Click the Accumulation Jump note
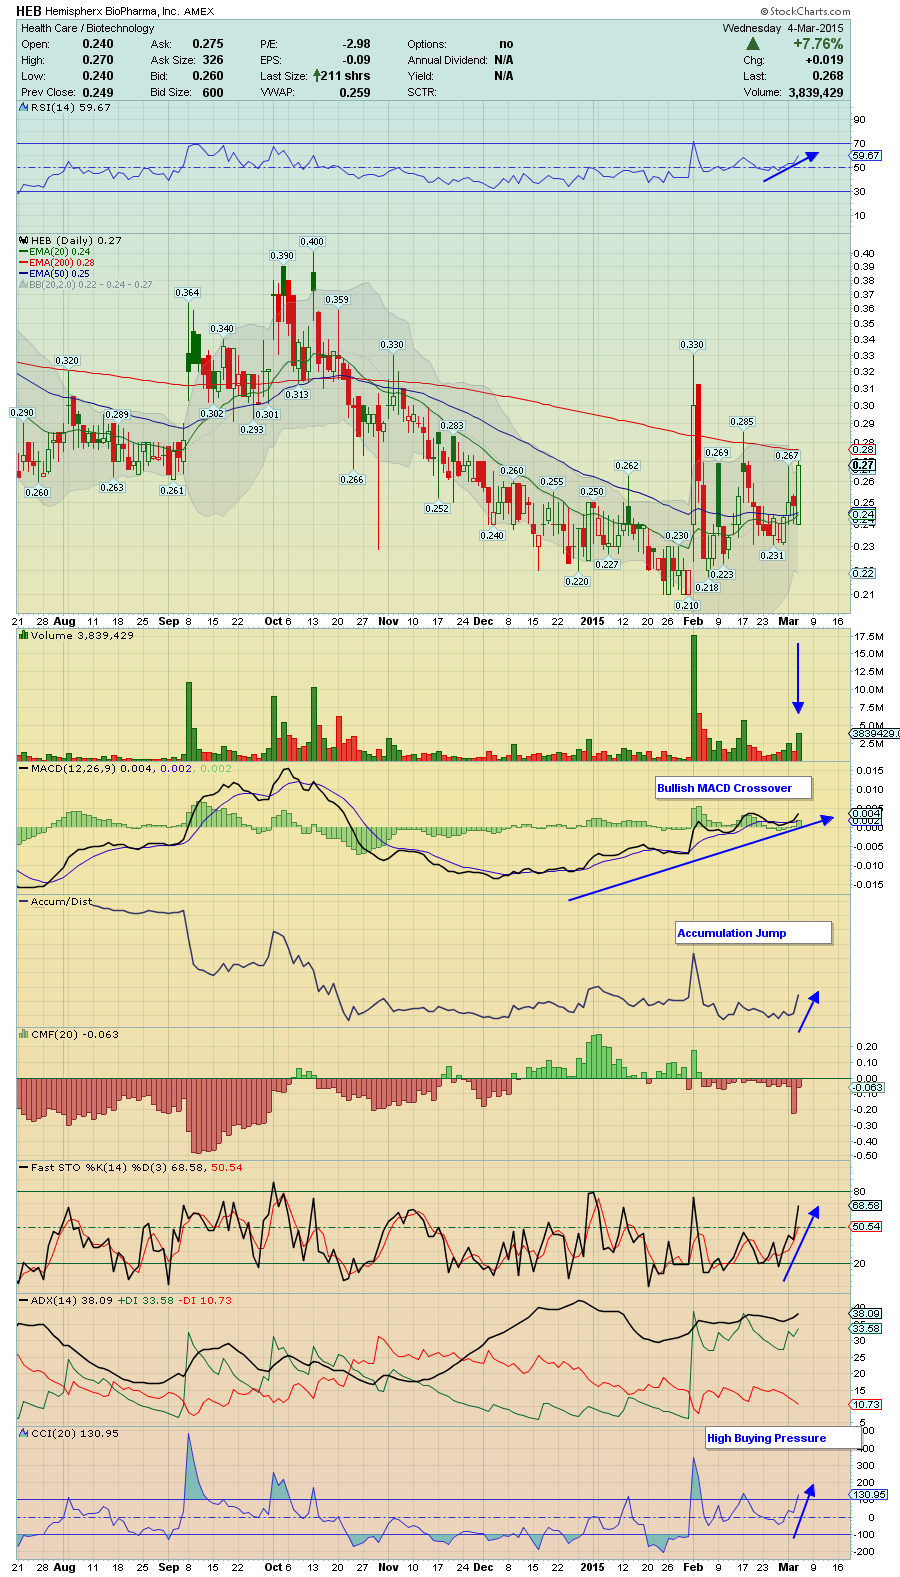900x1577 pixels. click(x=753, y=933)
